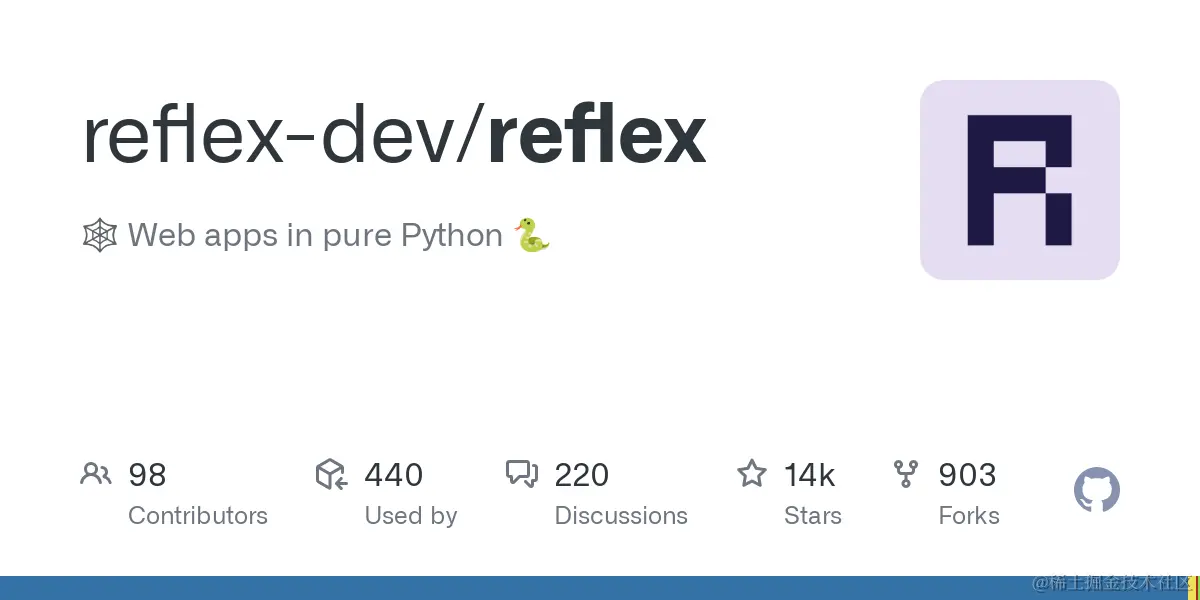Screen dimensions: 1200x600
Task: Click the Forks branch icon
Action: (906, 474)
